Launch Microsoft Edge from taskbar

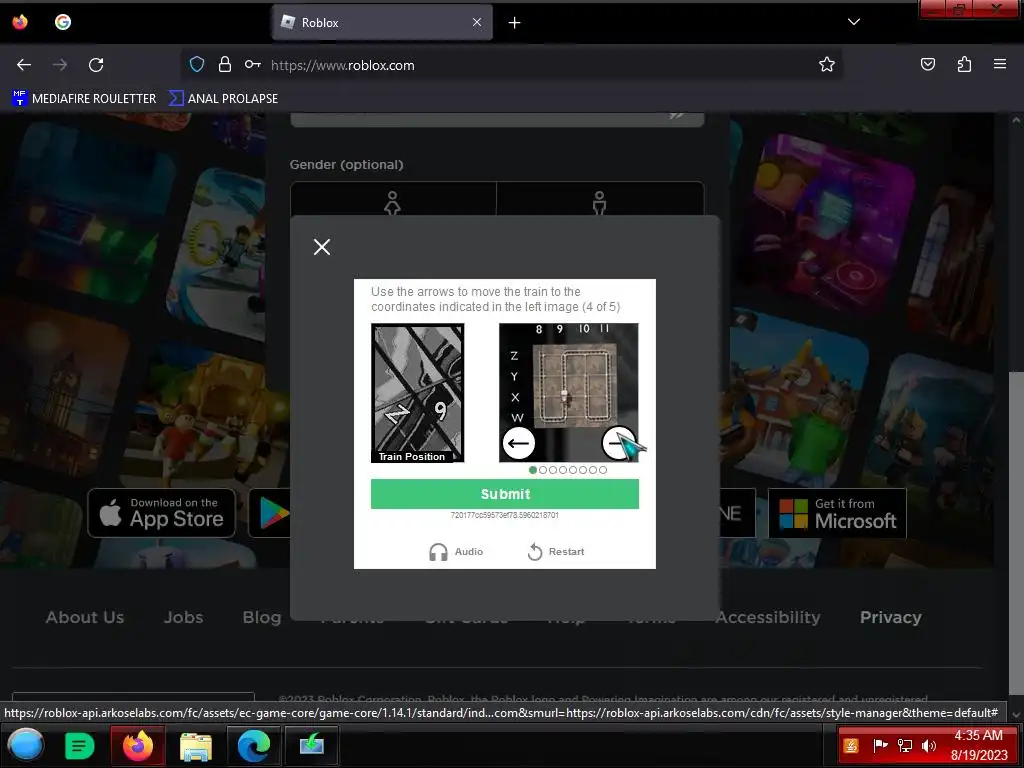(253, 745)
